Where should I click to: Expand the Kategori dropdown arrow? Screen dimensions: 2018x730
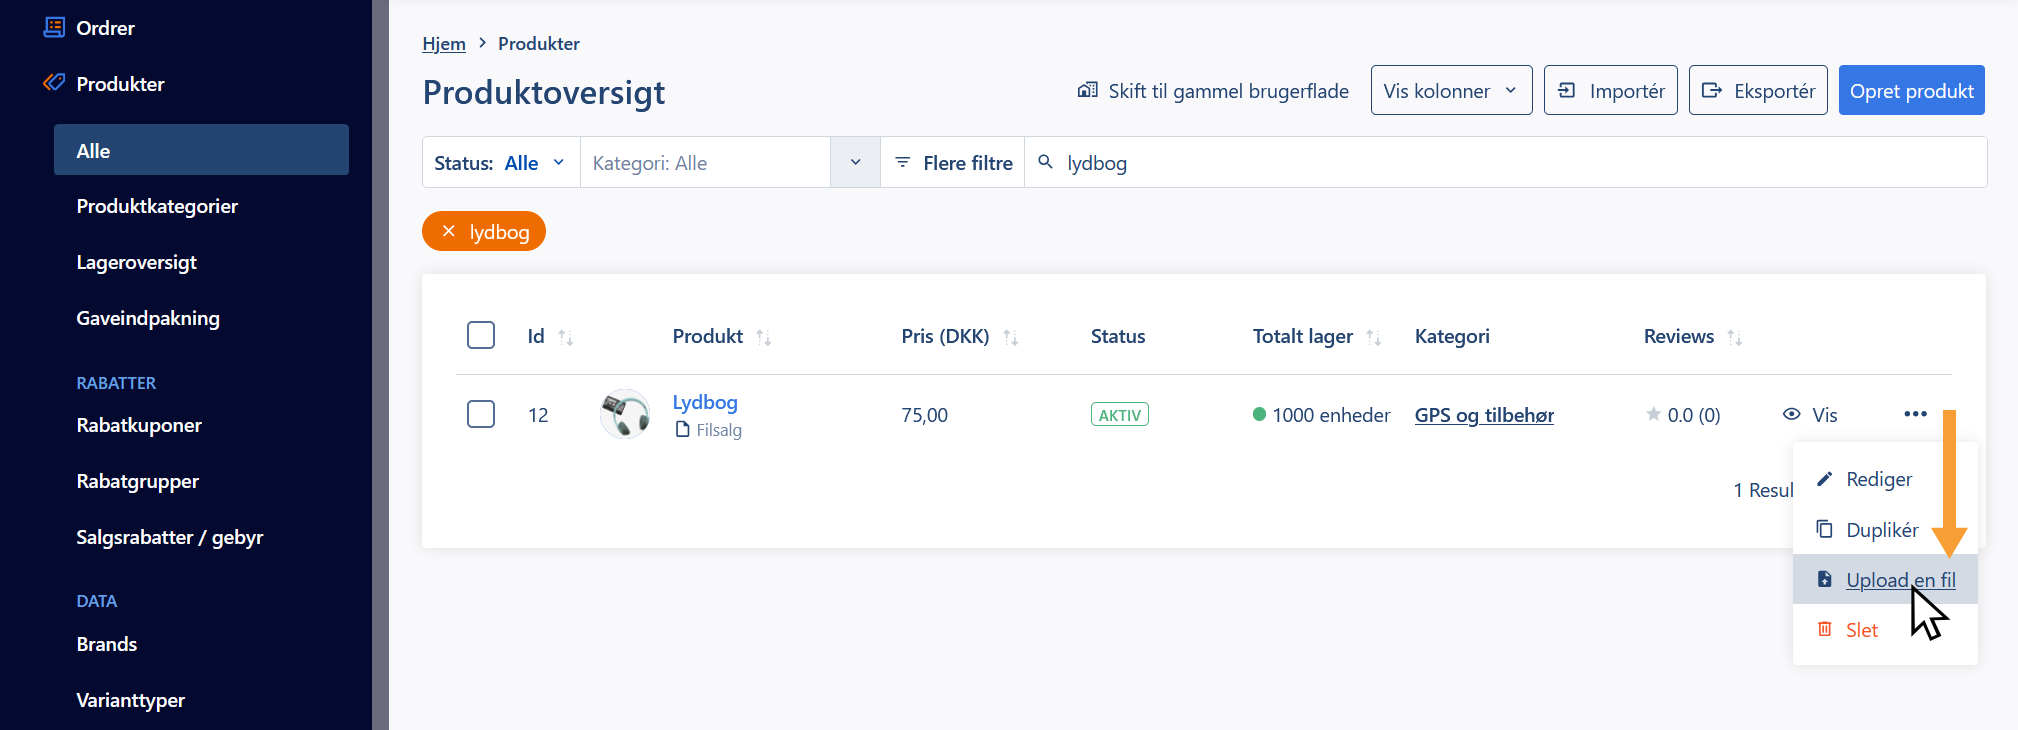point(855,162)
